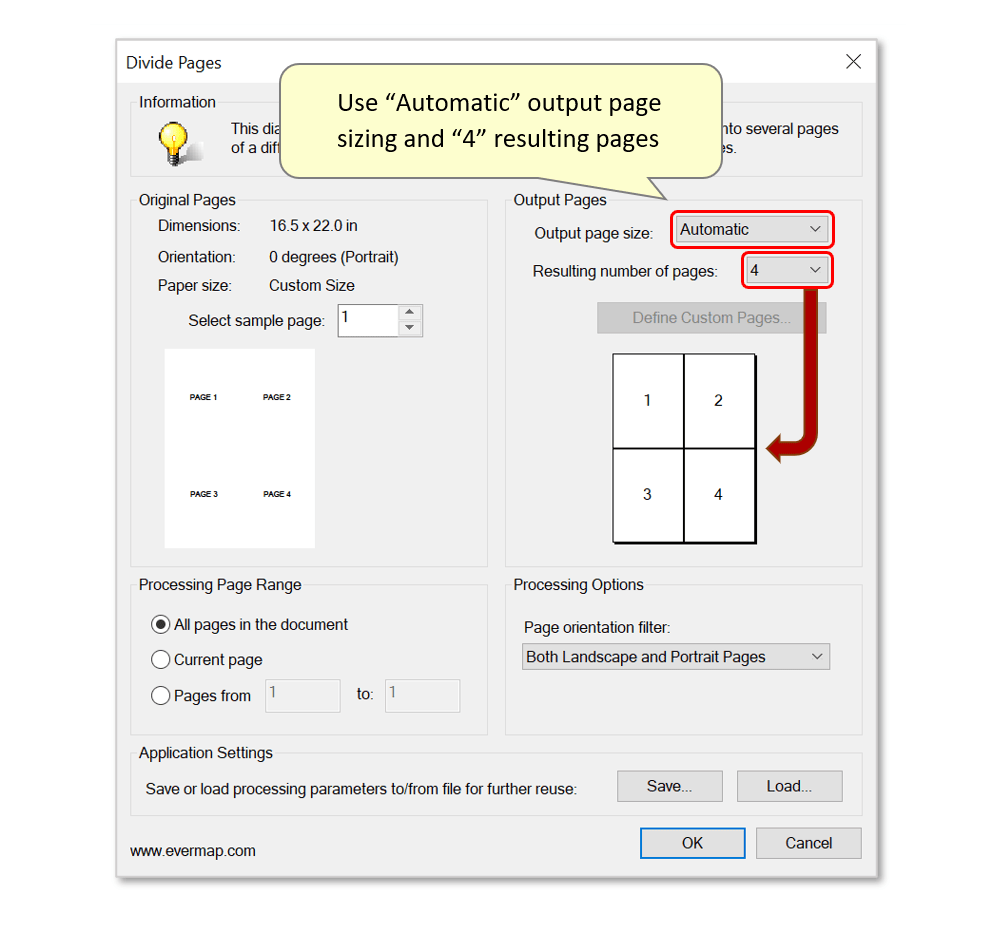
Task: Click the four-page output preview grid
Action: tap(683, 448)
